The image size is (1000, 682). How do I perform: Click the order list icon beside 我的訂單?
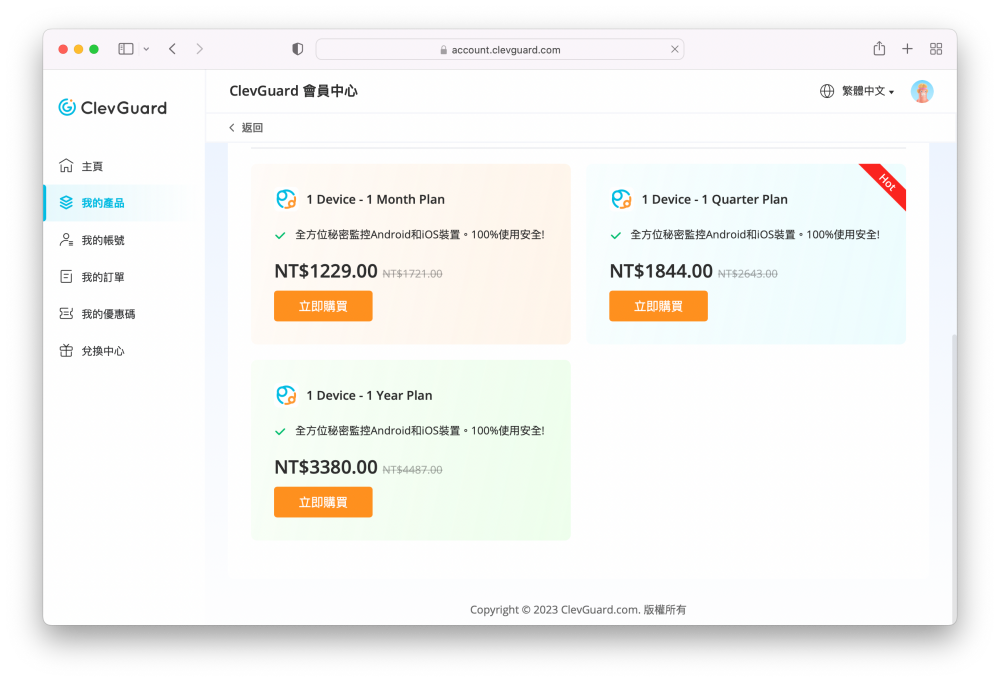pyautogui.click(x=66, y=277)
